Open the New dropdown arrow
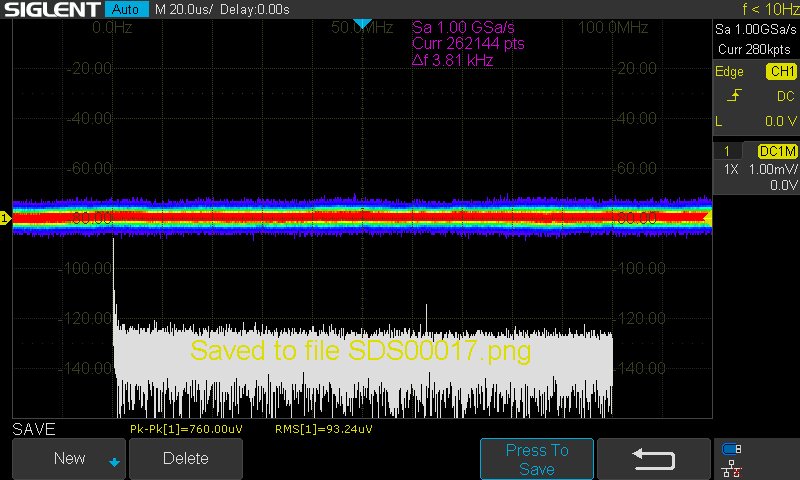This screenshot has width=800, height=480. pos(114,462)
